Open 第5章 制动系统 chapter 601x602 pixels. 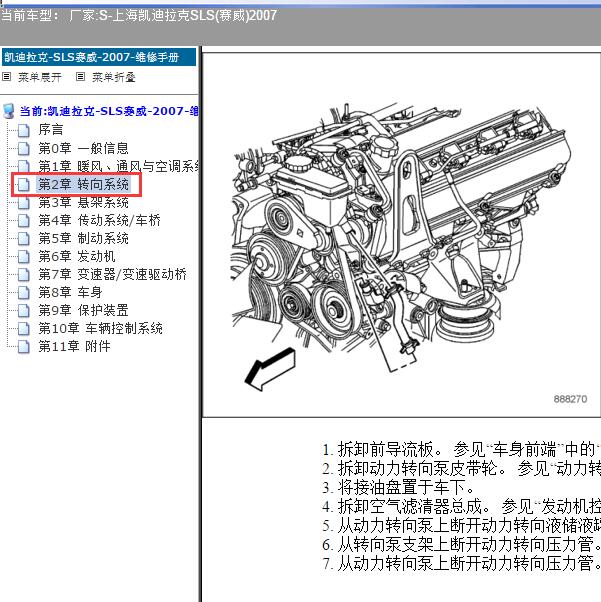click(83, 238)
